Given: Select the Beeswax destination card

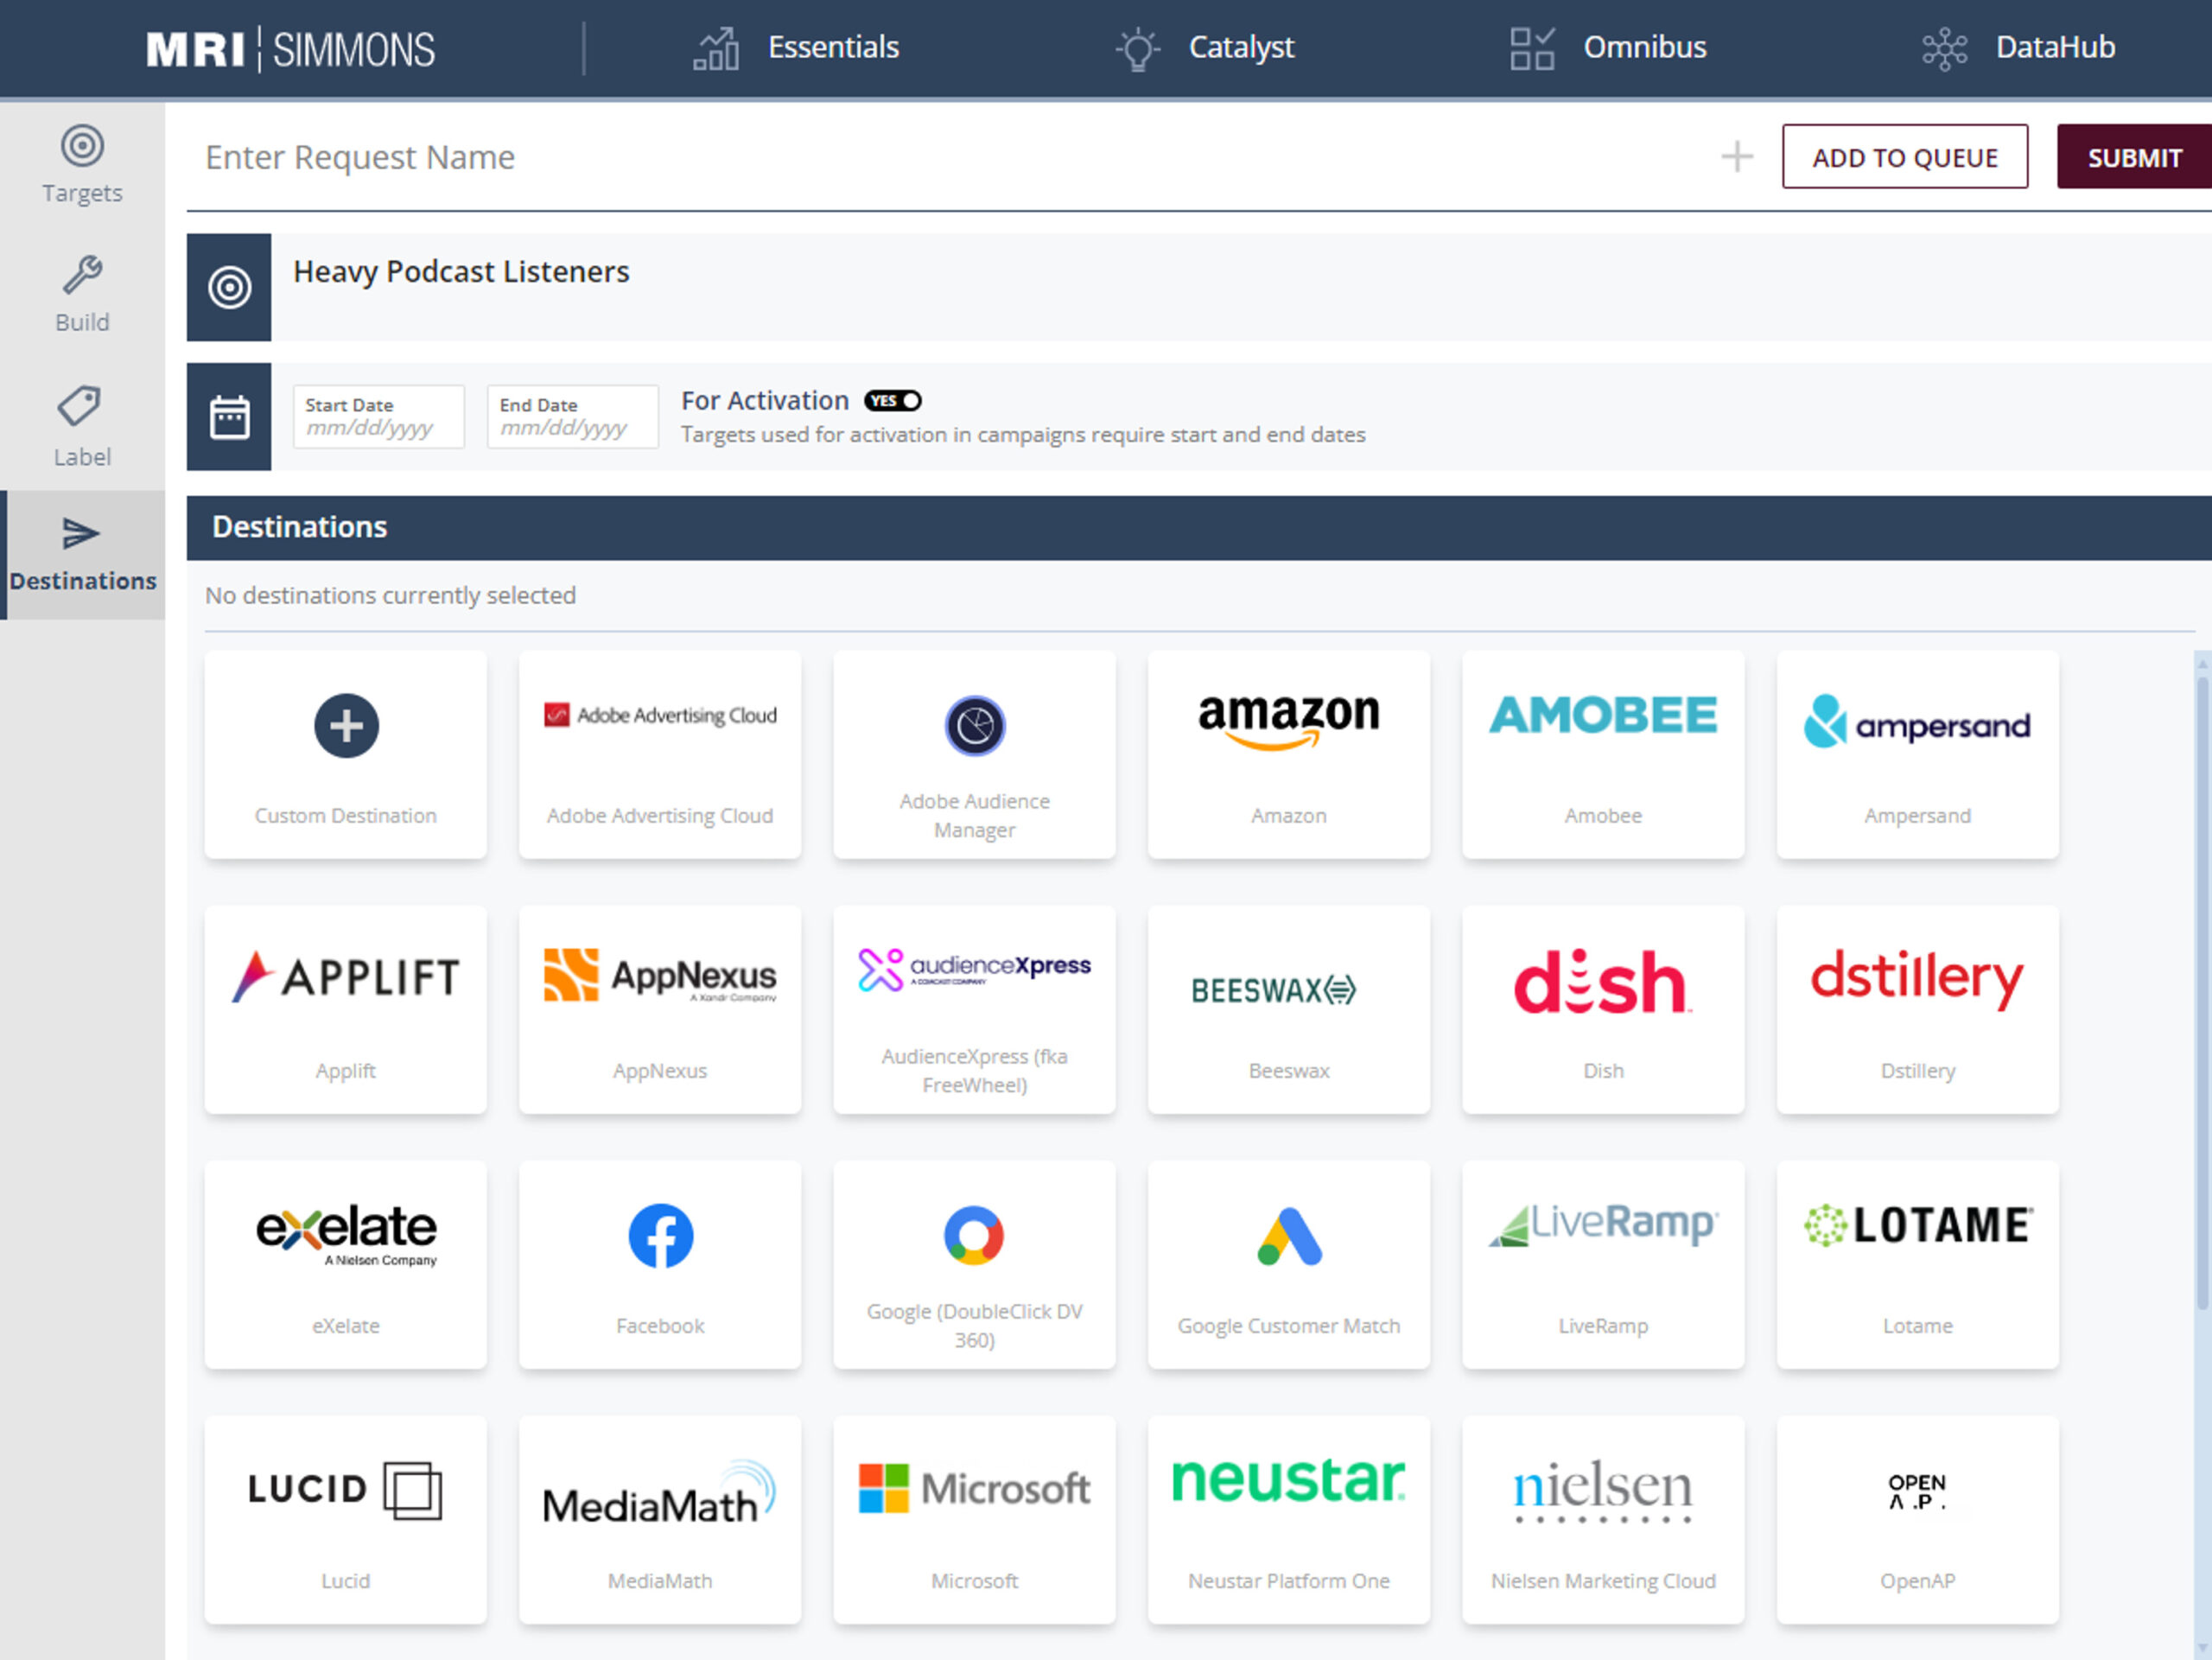Looking at the screenshot, I should point(1289,1010).
